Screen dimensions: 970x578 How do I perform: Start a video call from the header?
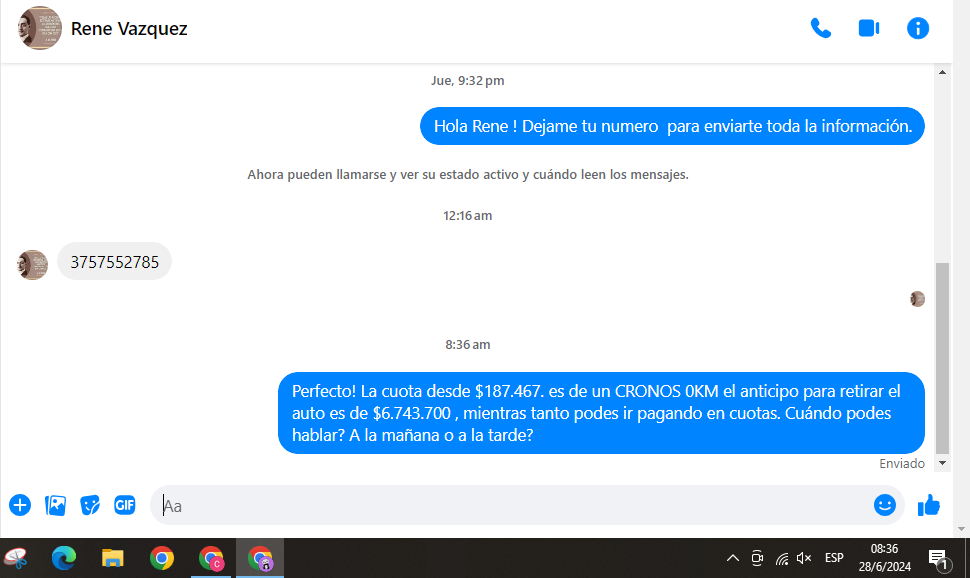click(x=868, y=28)
